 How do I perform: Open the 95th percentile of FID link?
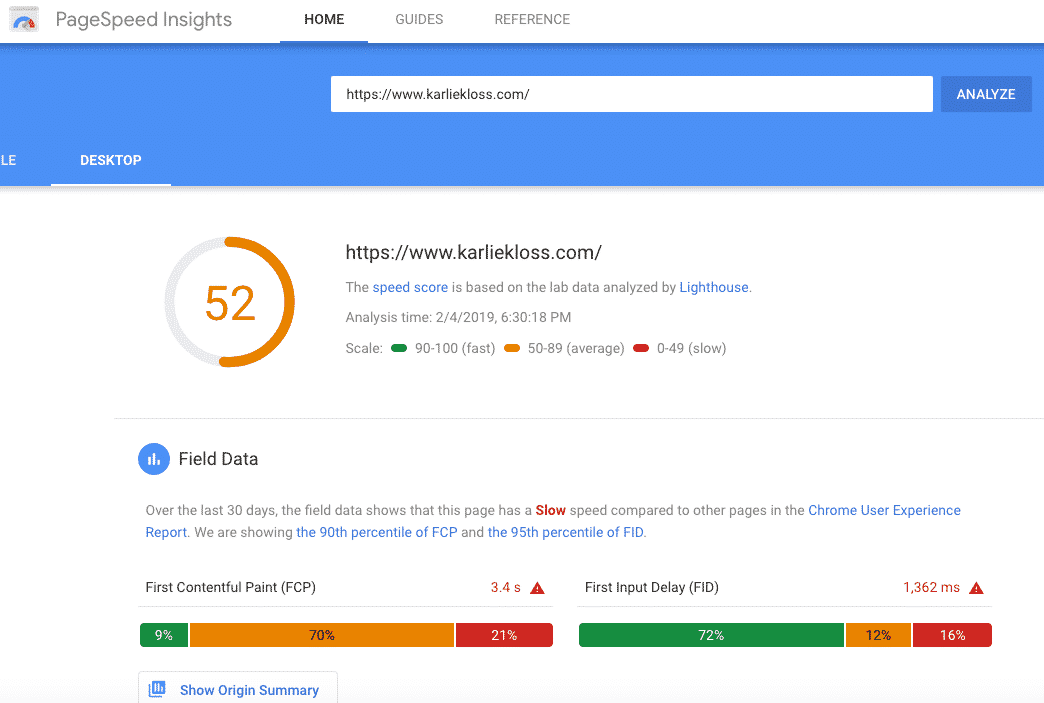pyautogui.click(x=566, y=533)
